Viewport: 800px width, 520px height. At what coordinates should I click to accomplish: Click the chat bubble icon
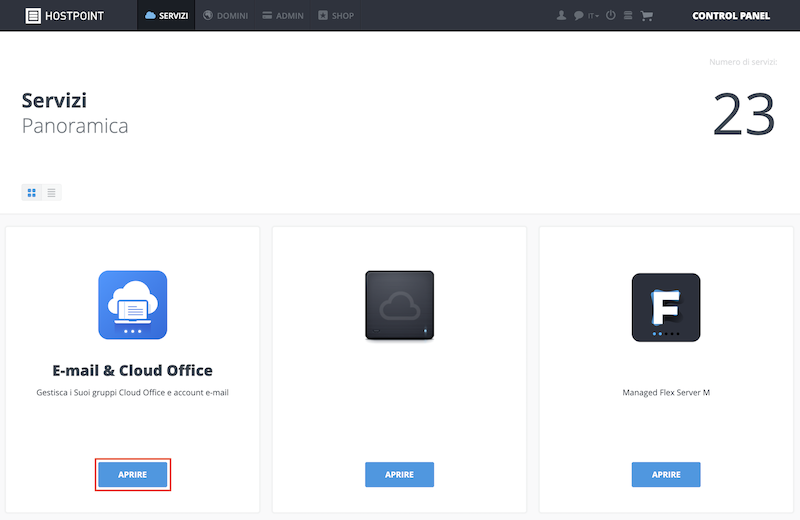coord(579,16)
